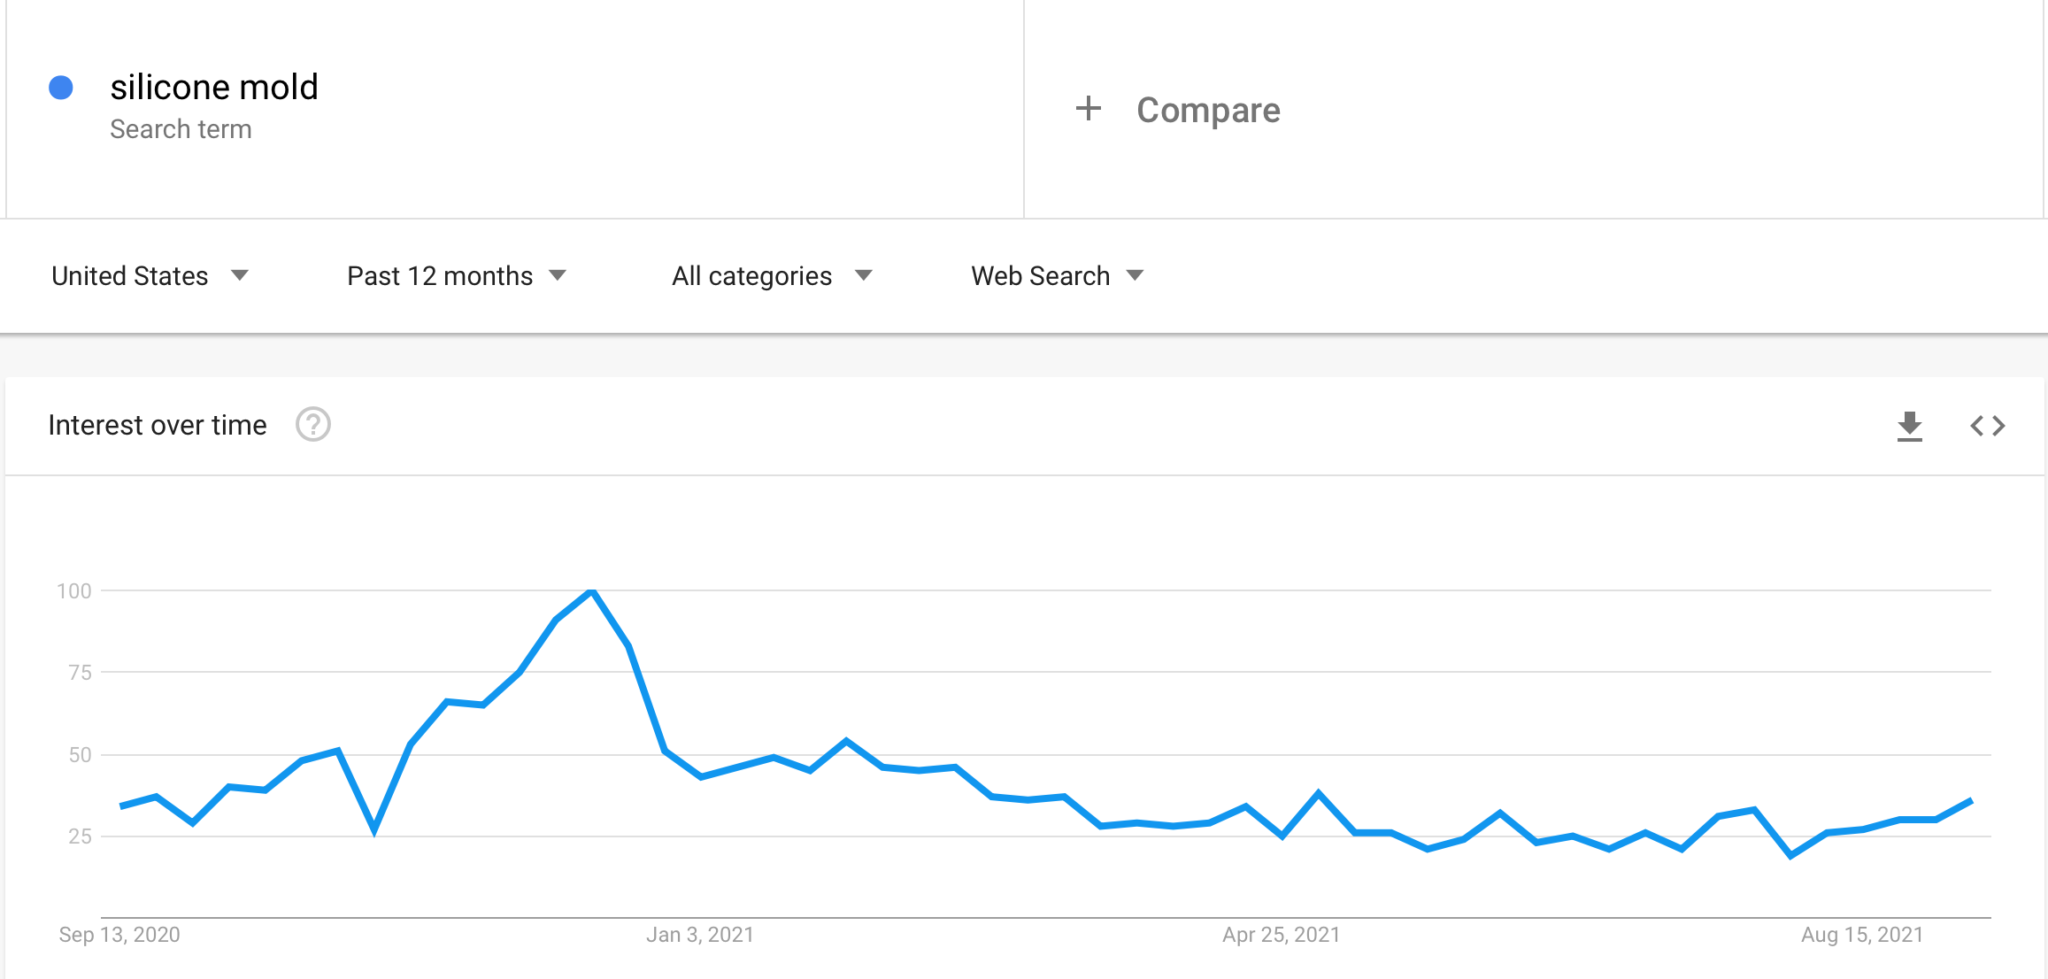This screenshot has height=979, width=2048.
Task: Click the Interest over time heading
Action: pos(157,425)
